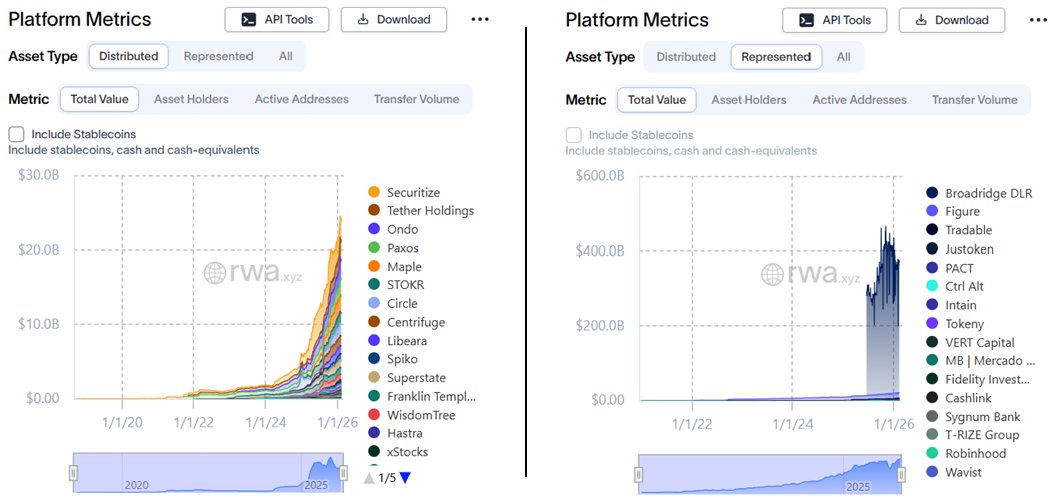Viewport: 1060px width, 503px height.
Task: Click left handle of left chart range slider
Action: (x=73, y=473)
